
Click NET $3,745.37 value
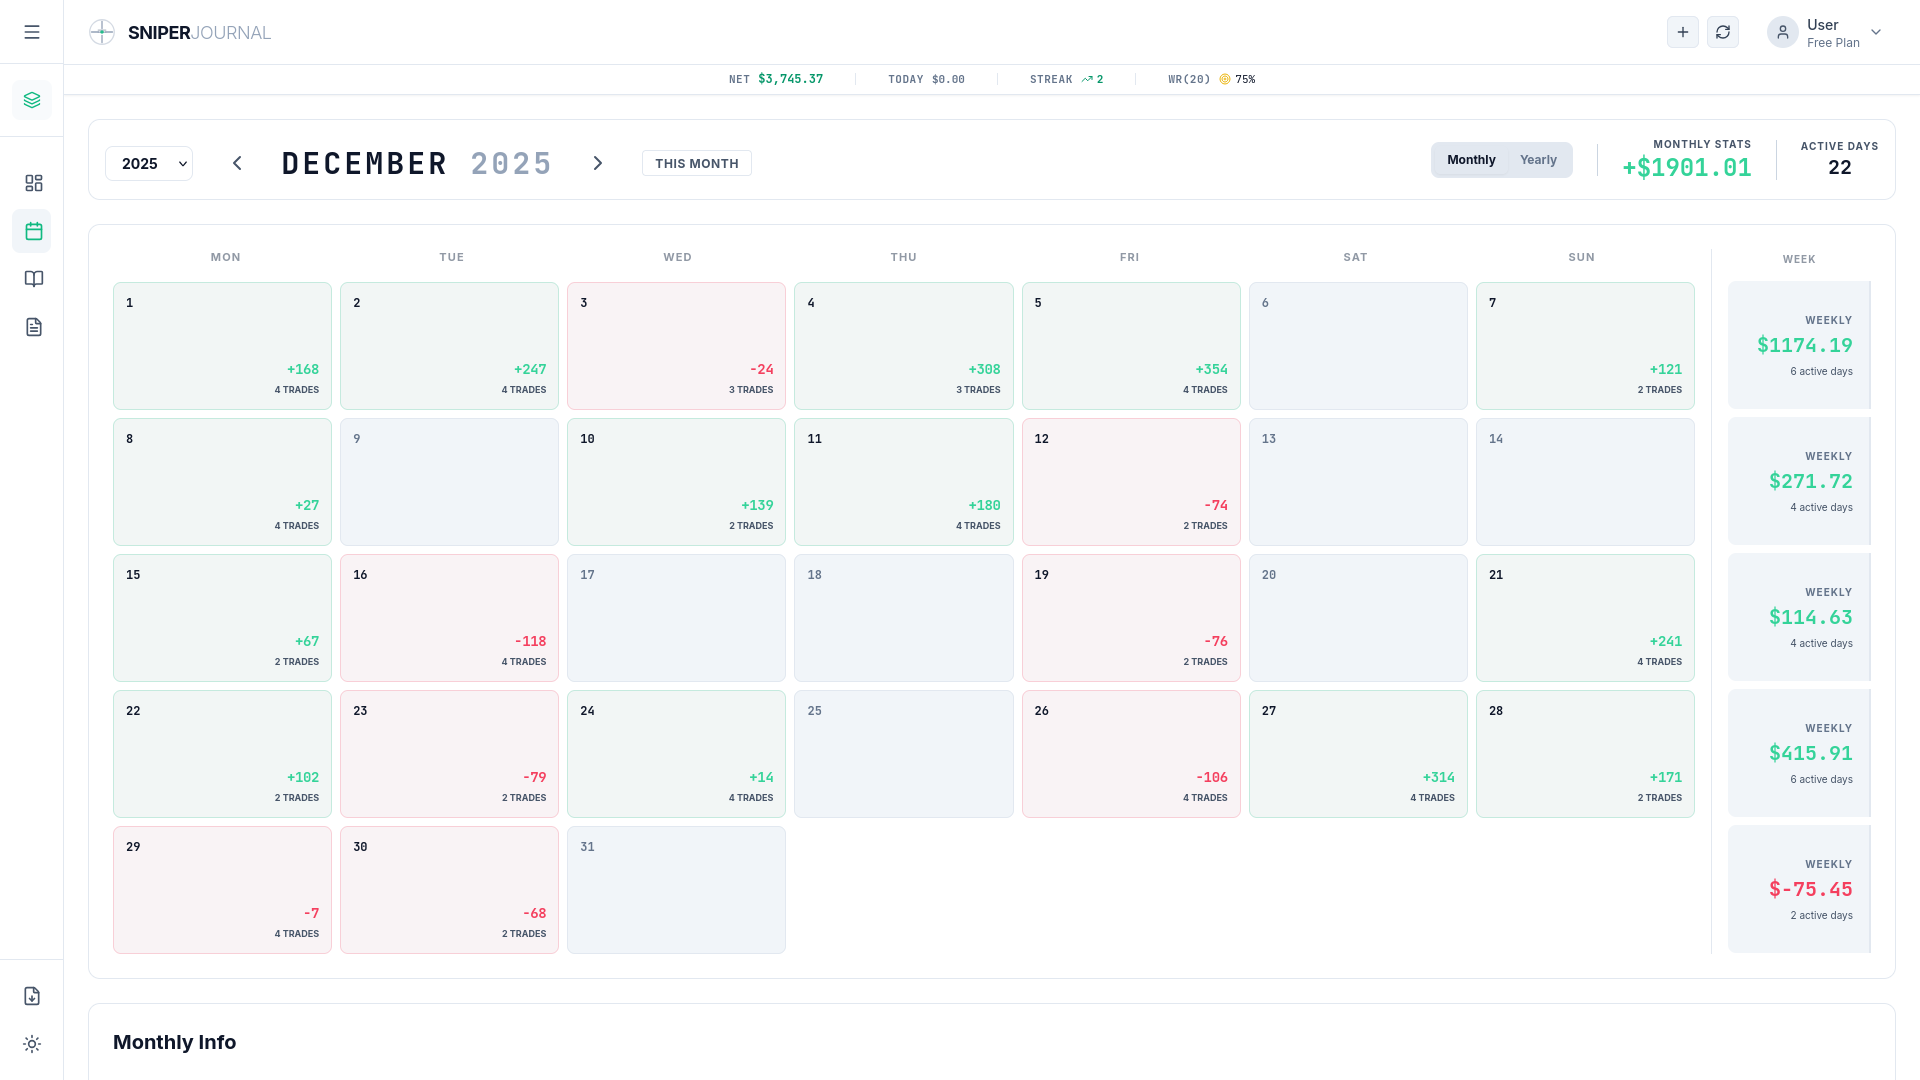[790, 79]
